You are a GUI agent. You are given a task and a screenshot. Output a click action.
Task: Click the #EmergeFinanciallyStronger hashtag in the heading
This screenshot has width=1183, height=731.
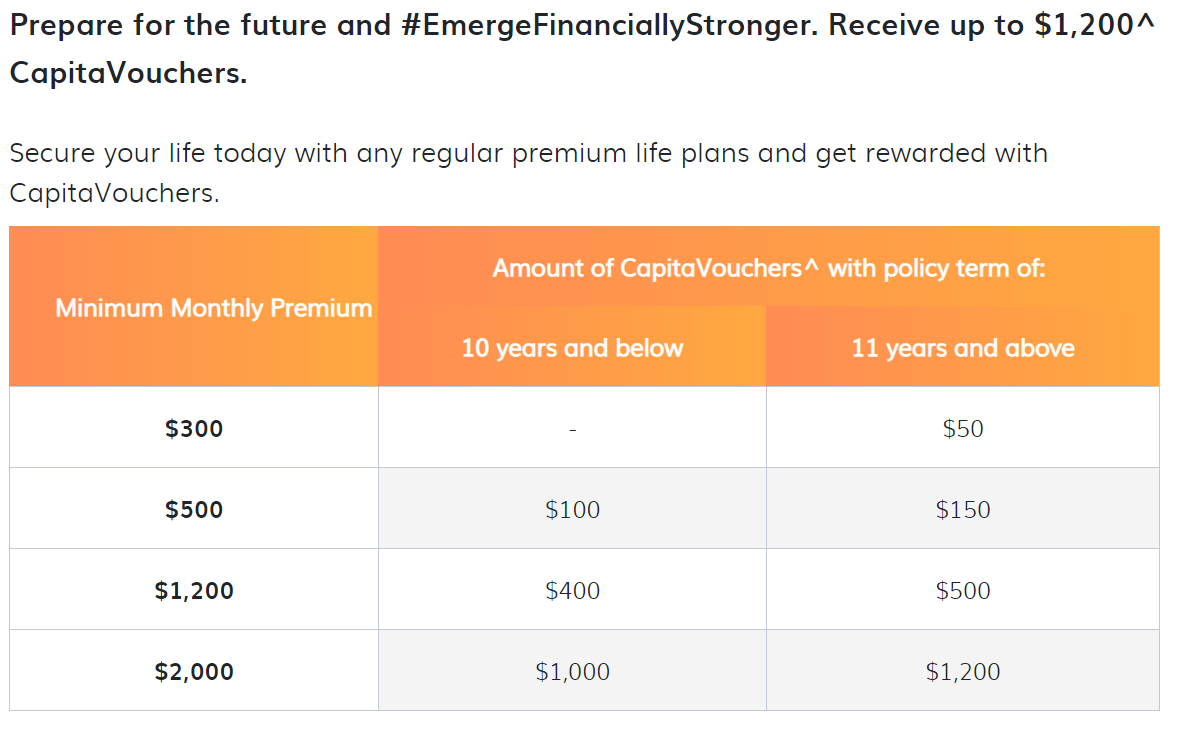[x=609, y=26]
